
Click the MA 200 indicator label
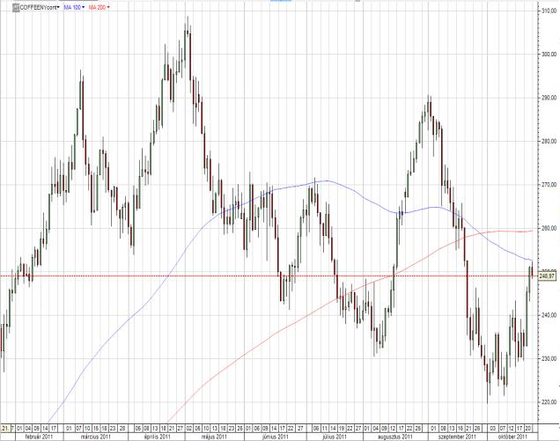97,7
